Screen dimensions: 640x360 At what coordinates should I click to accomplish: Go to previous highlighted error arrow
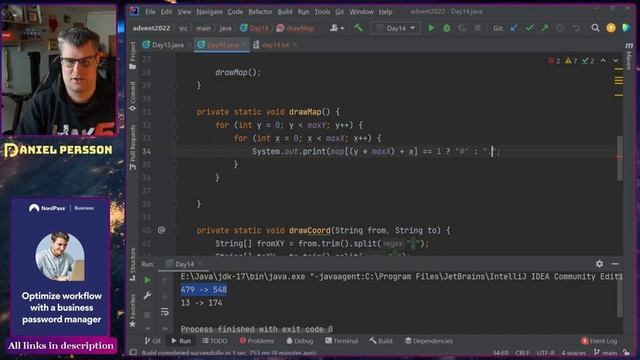(x=603, y=60)
